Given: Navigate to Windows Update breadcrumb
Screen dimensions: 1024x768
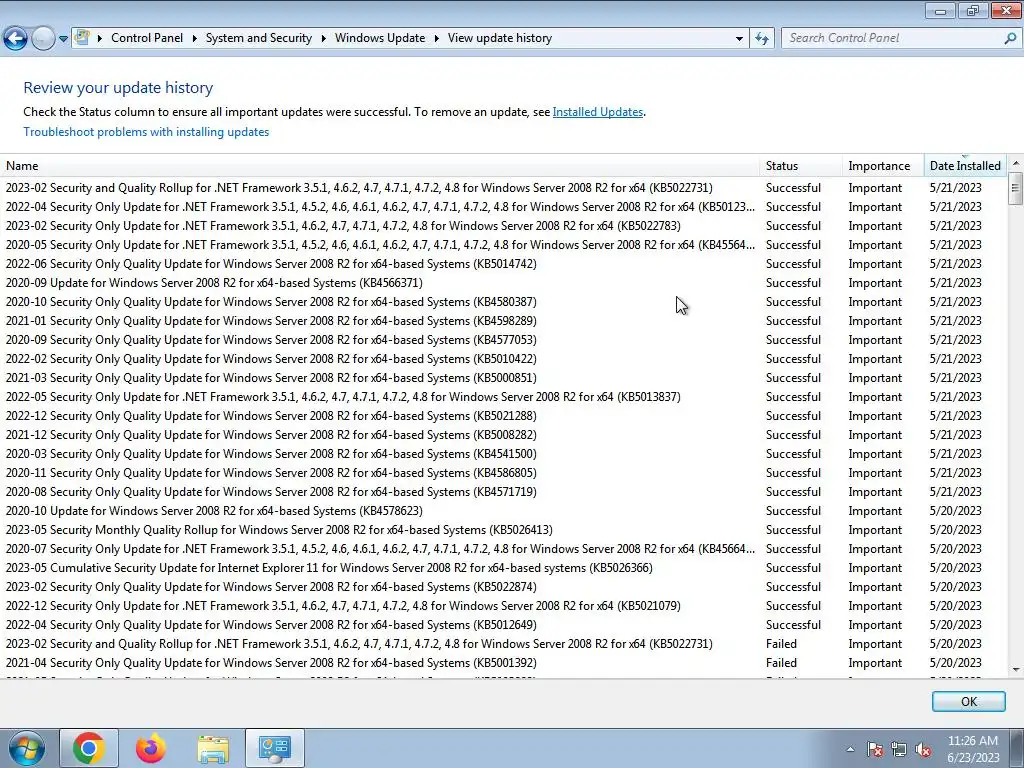Looking at the screenshot, I should pyautogui.click(x=379, y=38).
